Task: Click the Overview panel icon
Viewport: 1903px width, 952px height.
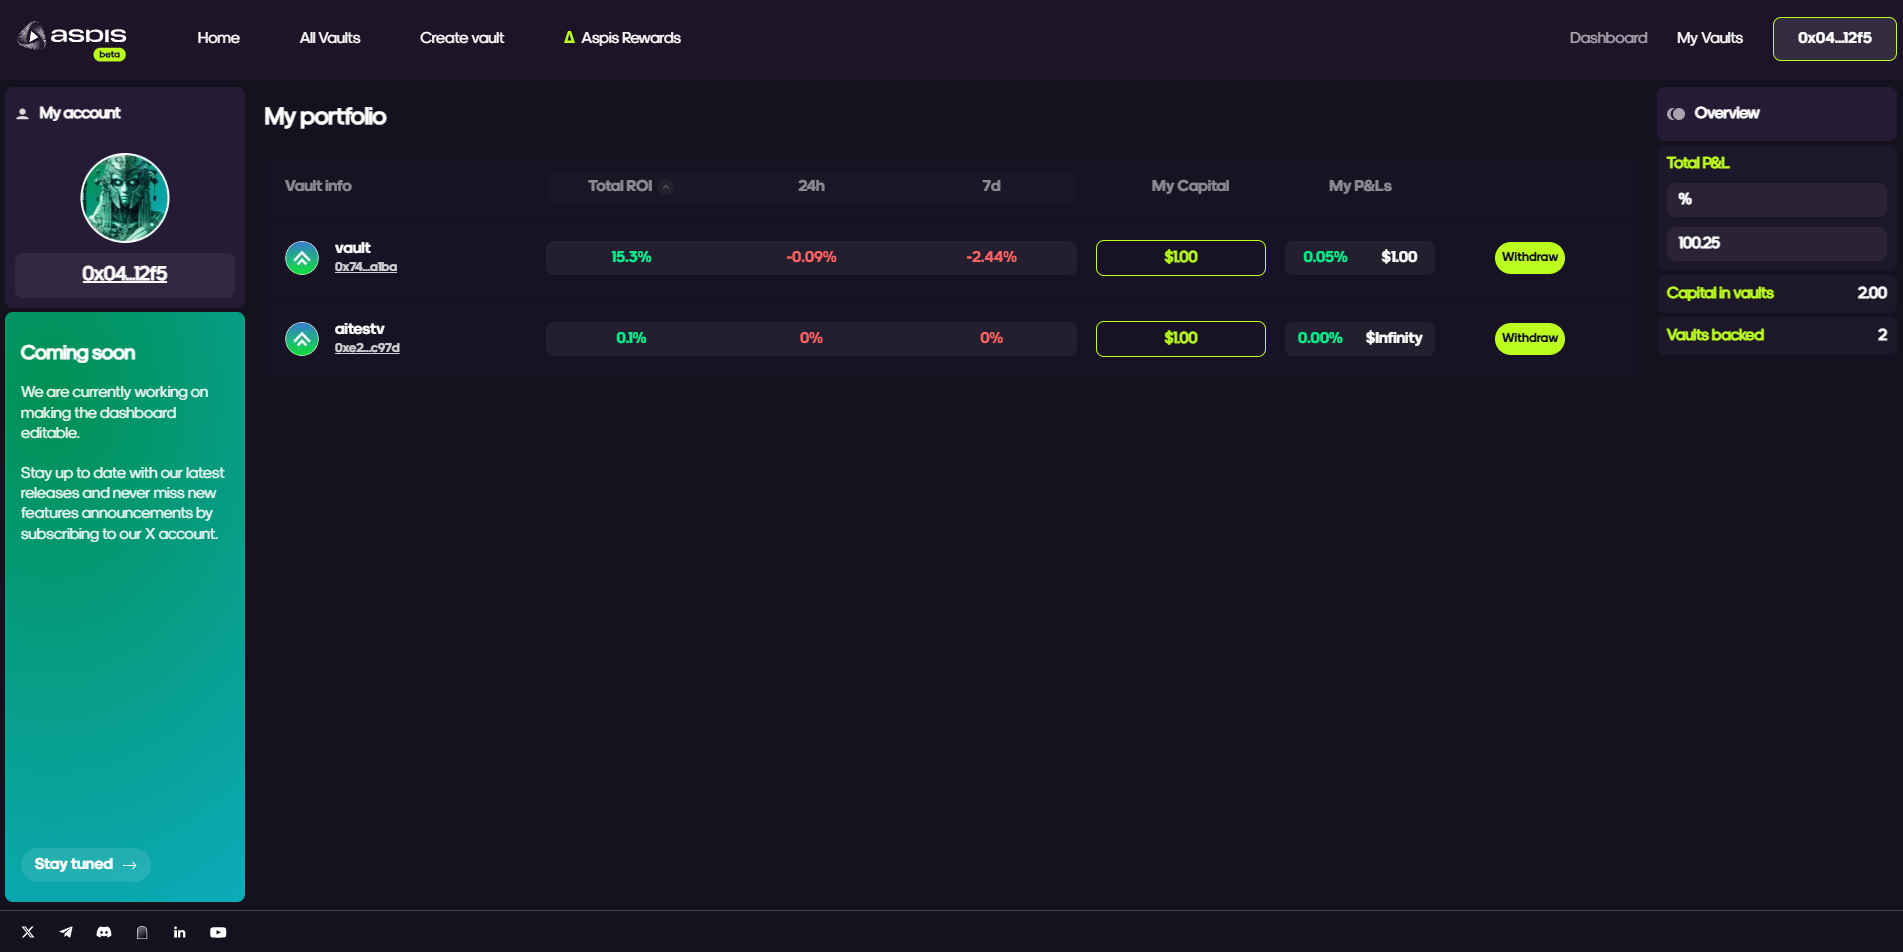Action: (x=1676, y=114)
